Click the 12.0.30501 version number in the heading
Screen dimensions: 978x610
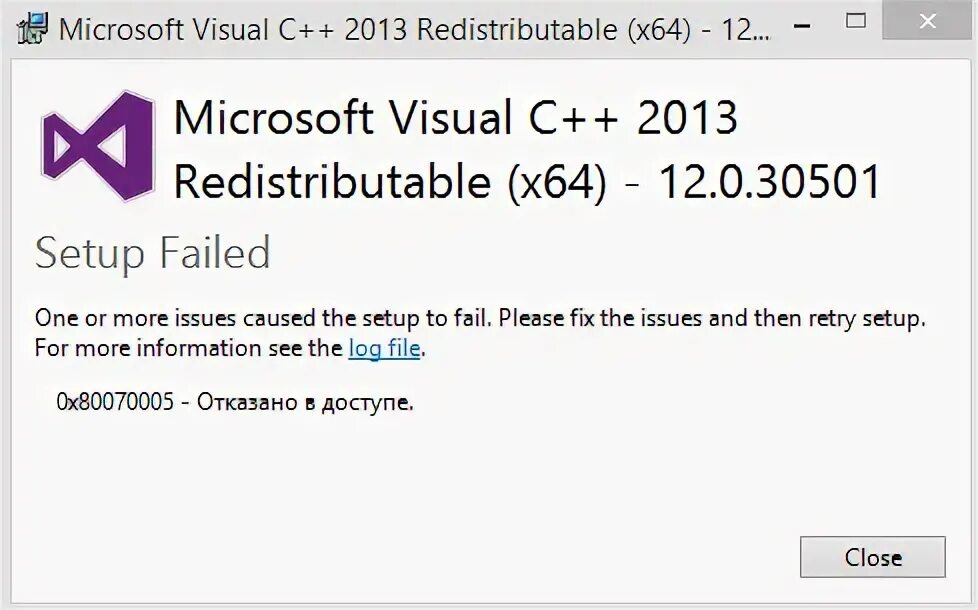(x=769, y=182)
